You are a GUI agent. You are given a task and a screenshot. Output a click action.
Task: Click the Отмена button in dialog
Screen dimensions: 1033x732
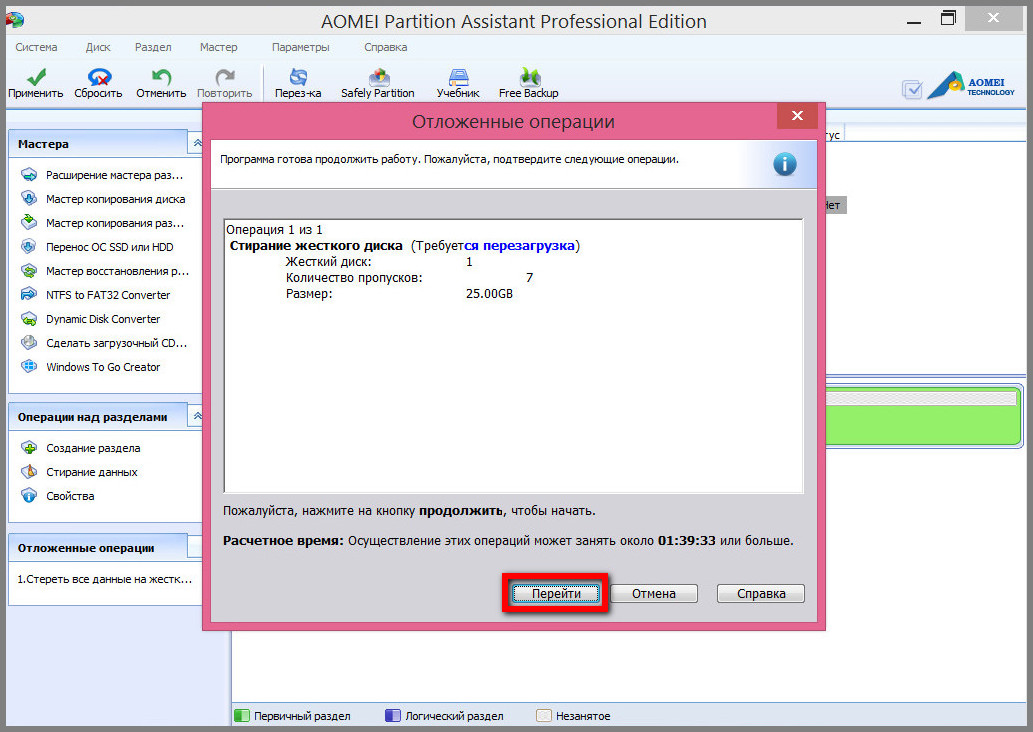654,594
